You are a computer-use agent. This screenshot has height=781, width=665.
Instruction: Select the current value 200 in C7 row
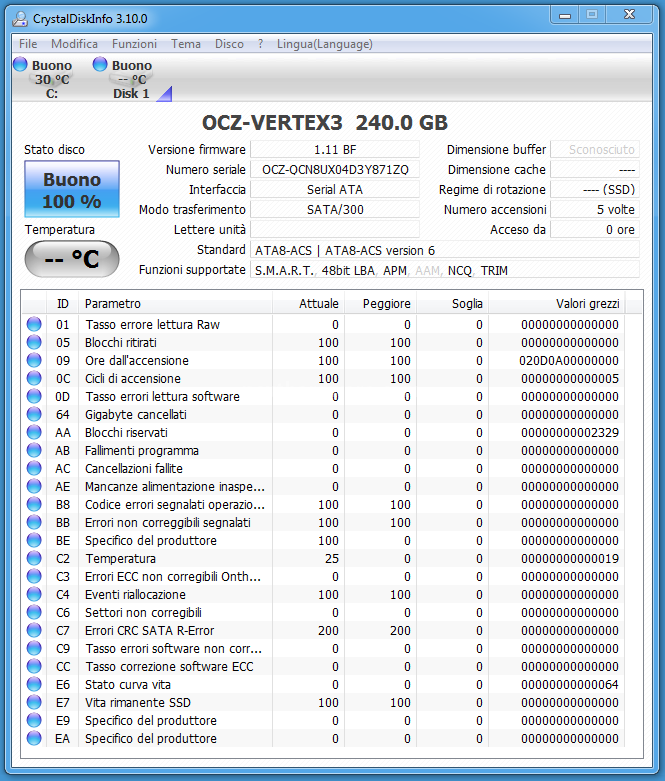(x=328, y=631)
